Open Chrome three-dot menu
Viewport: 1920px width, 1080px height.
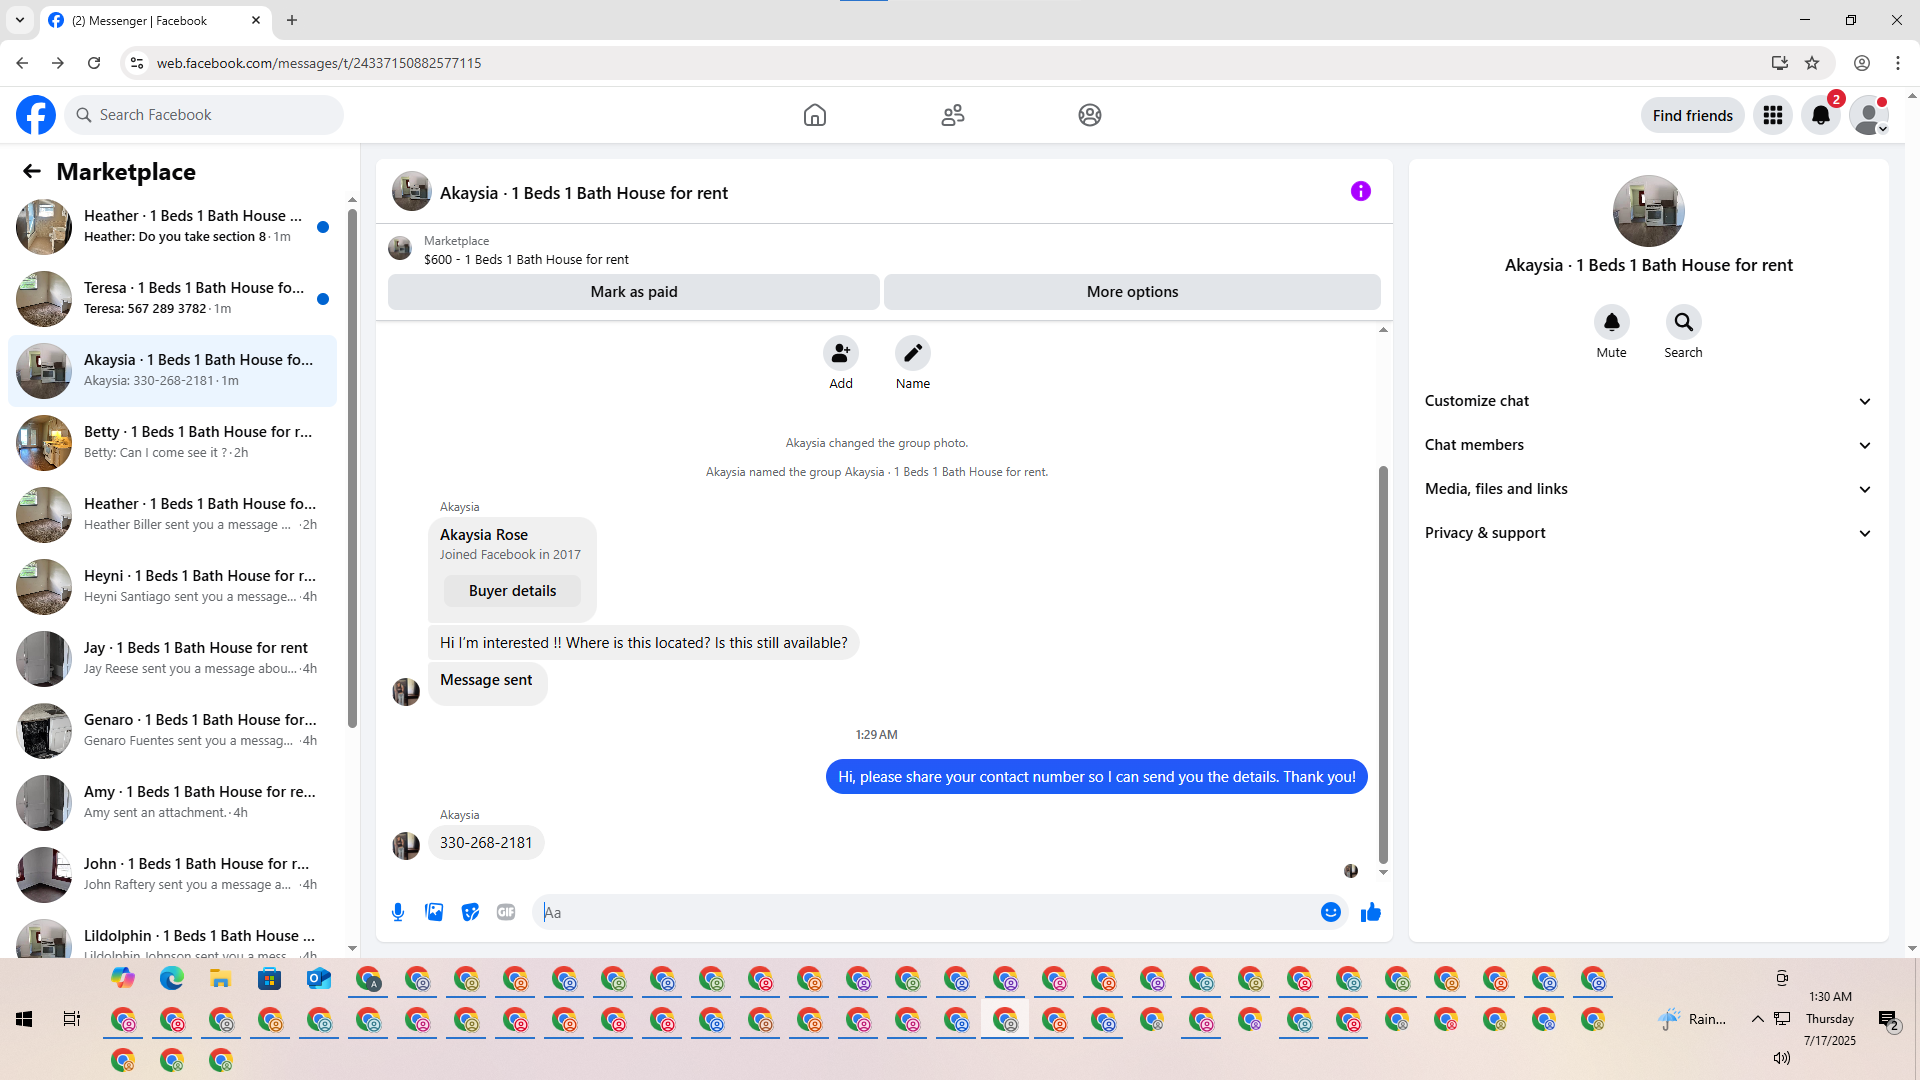pyautogui.click(x=1898, y=63)
